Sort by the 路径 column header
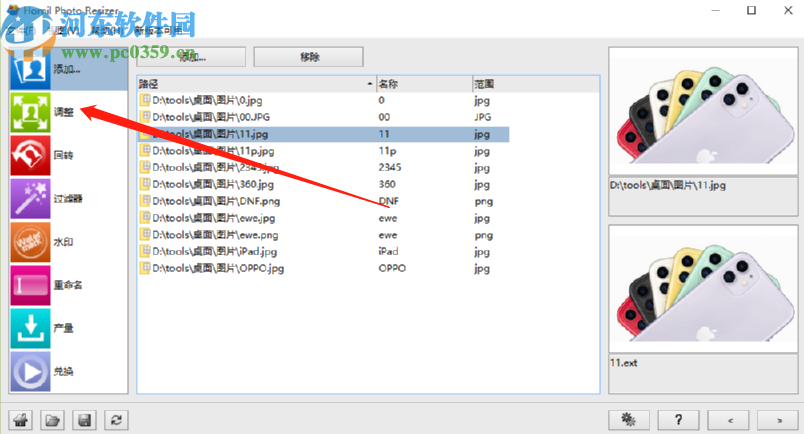Screen dimensions: 804x434 click(256, 84)
